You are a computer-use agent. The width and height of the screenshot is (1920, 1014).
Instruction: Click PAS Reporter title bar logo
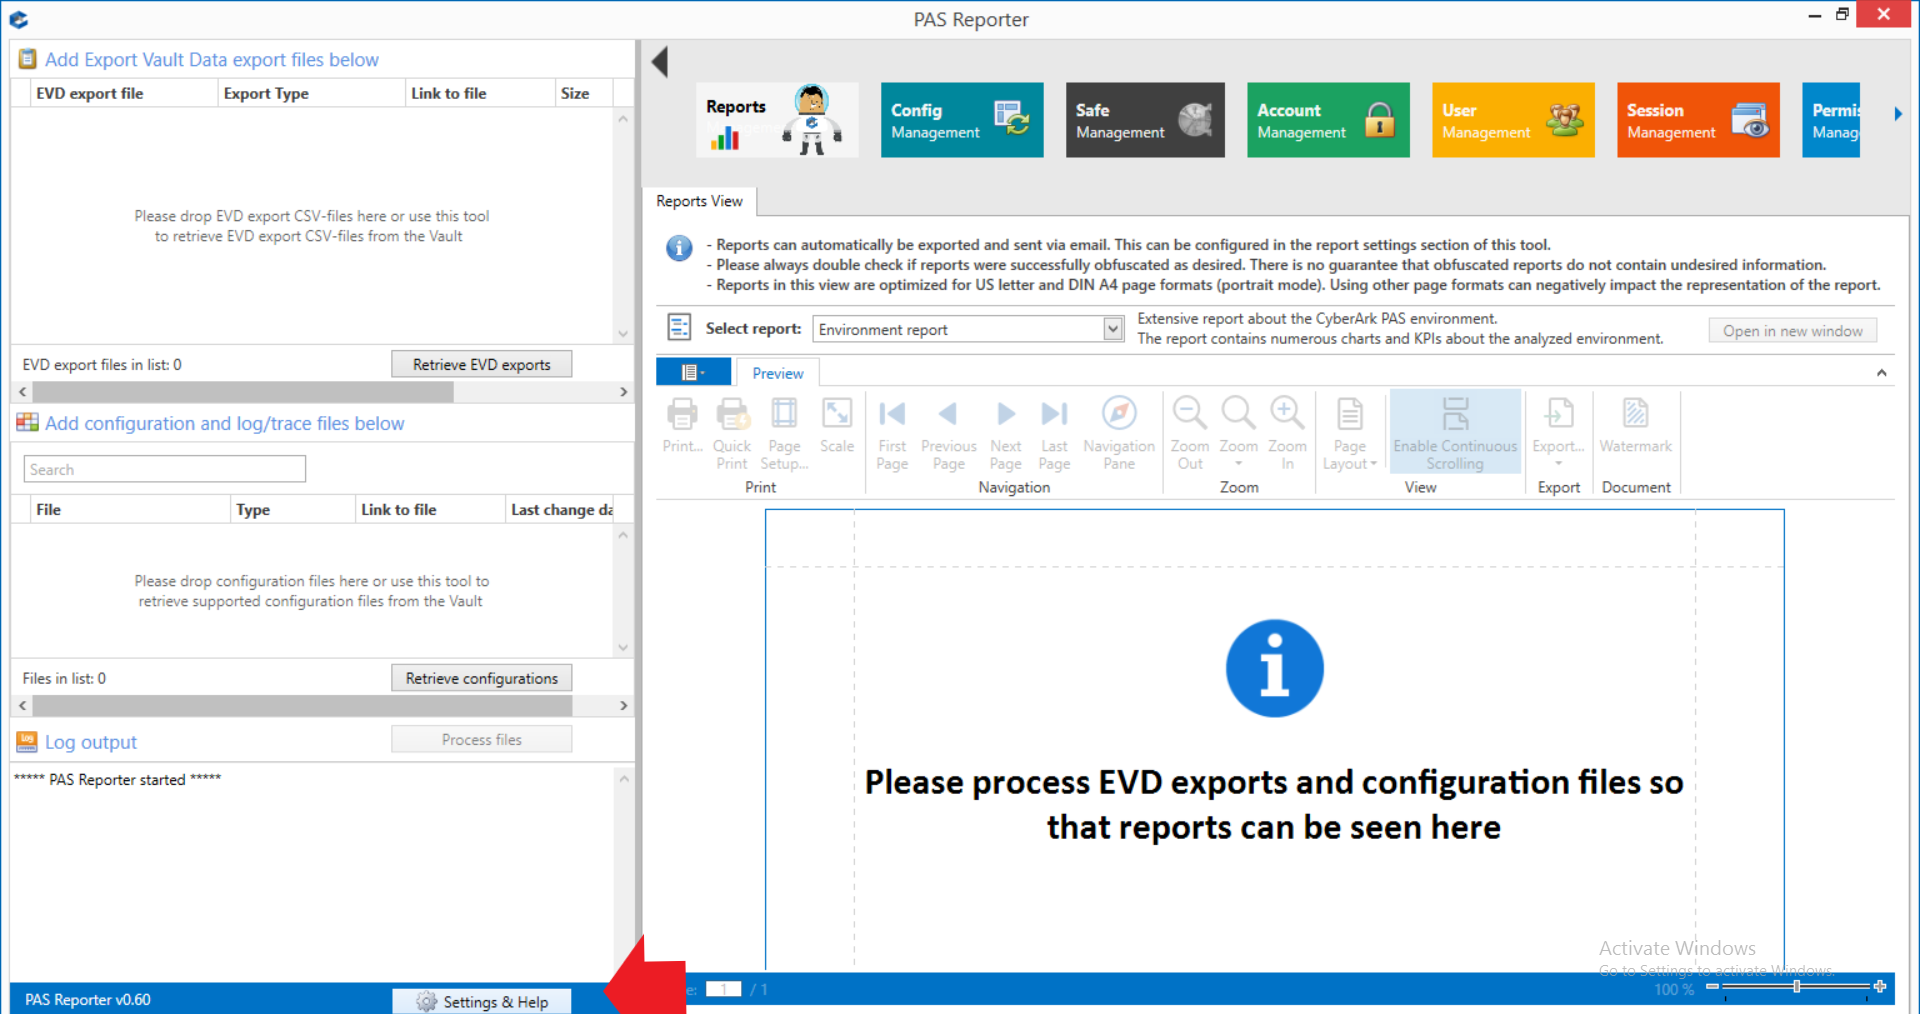18,19
